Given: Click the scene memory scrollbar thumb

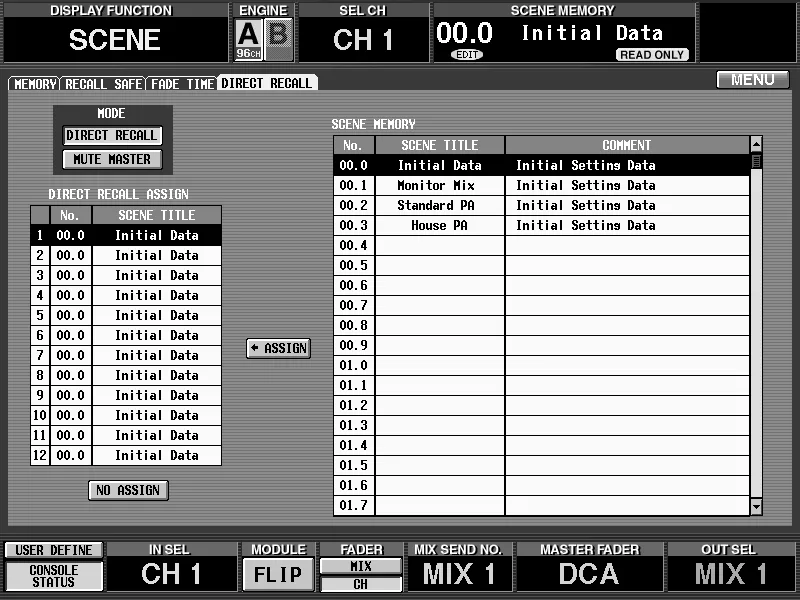Looking at the screenshot, I should tap(756, 162).
